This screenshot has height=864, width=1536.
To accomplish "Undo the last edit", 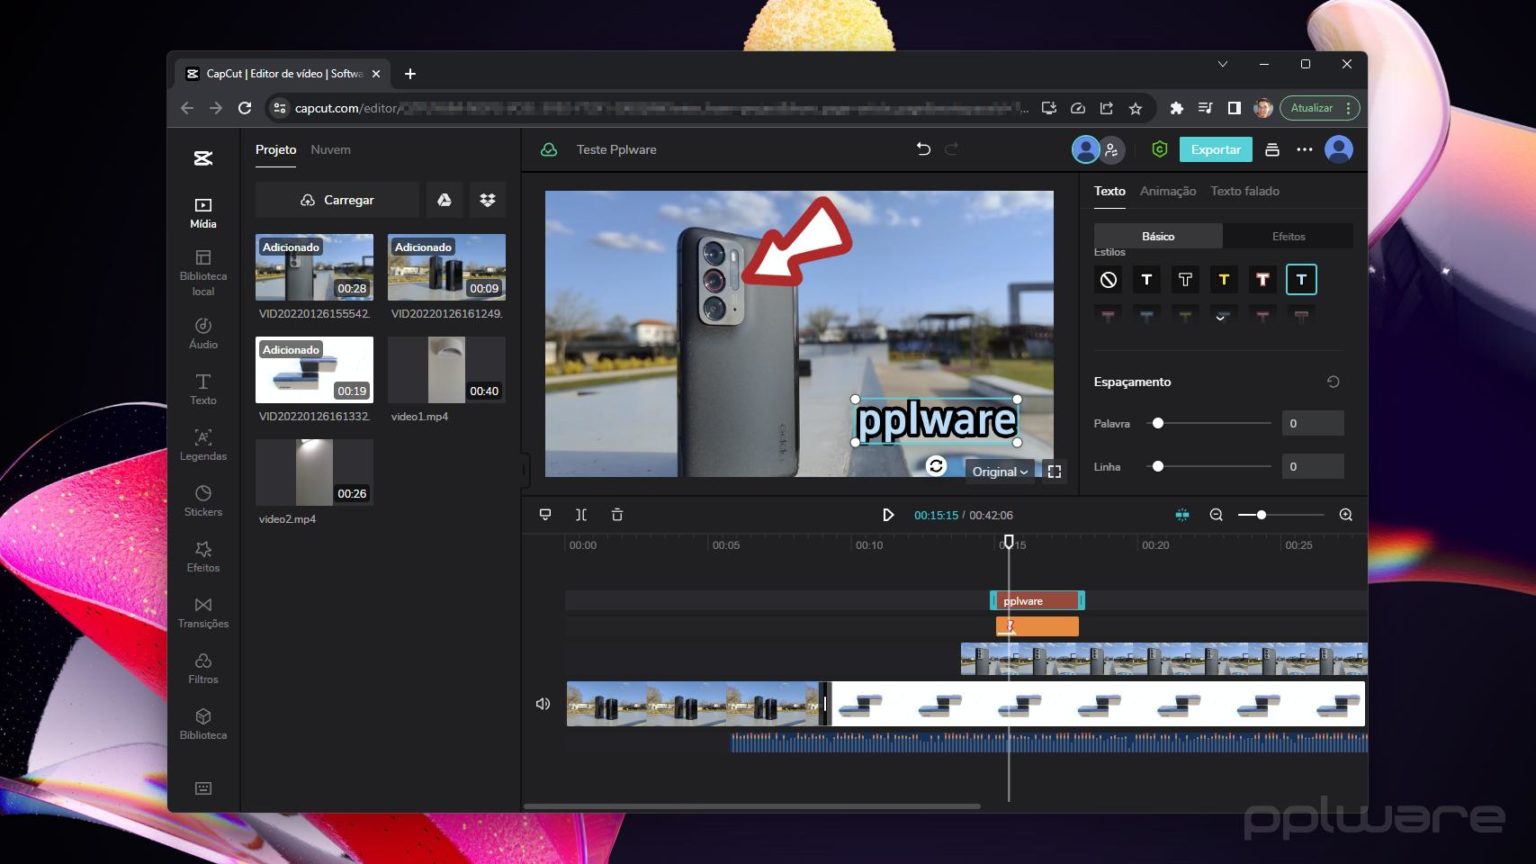I will coord(922,149).
